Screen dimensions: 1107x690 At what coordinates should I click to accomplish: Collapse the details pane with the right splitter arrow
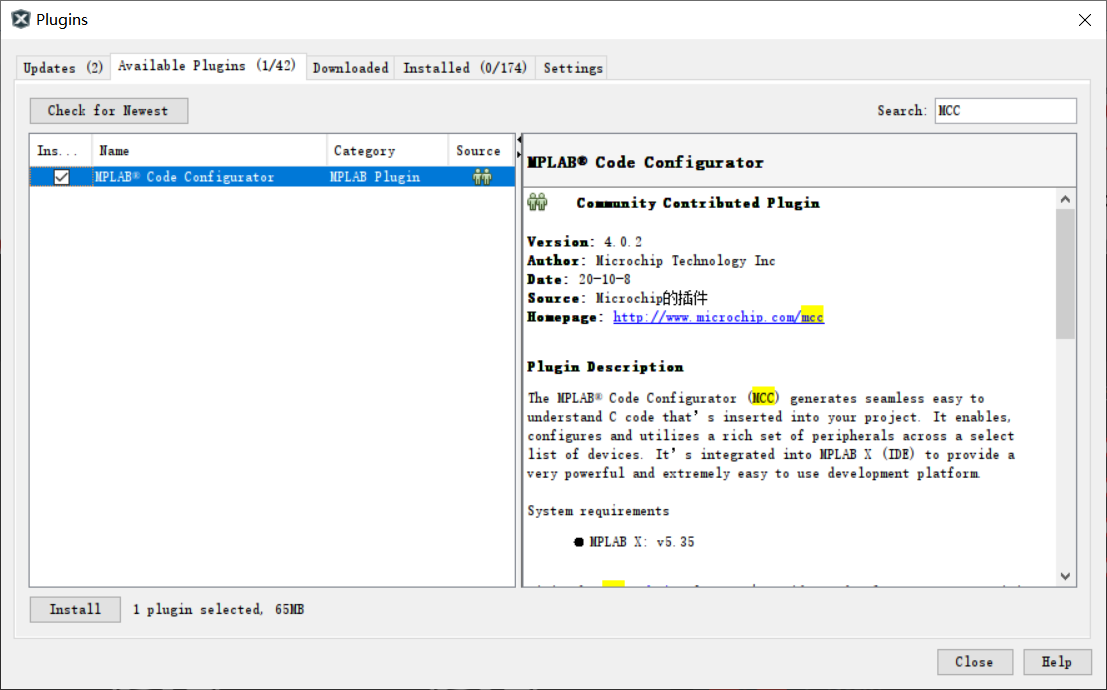tap(519, 154)
